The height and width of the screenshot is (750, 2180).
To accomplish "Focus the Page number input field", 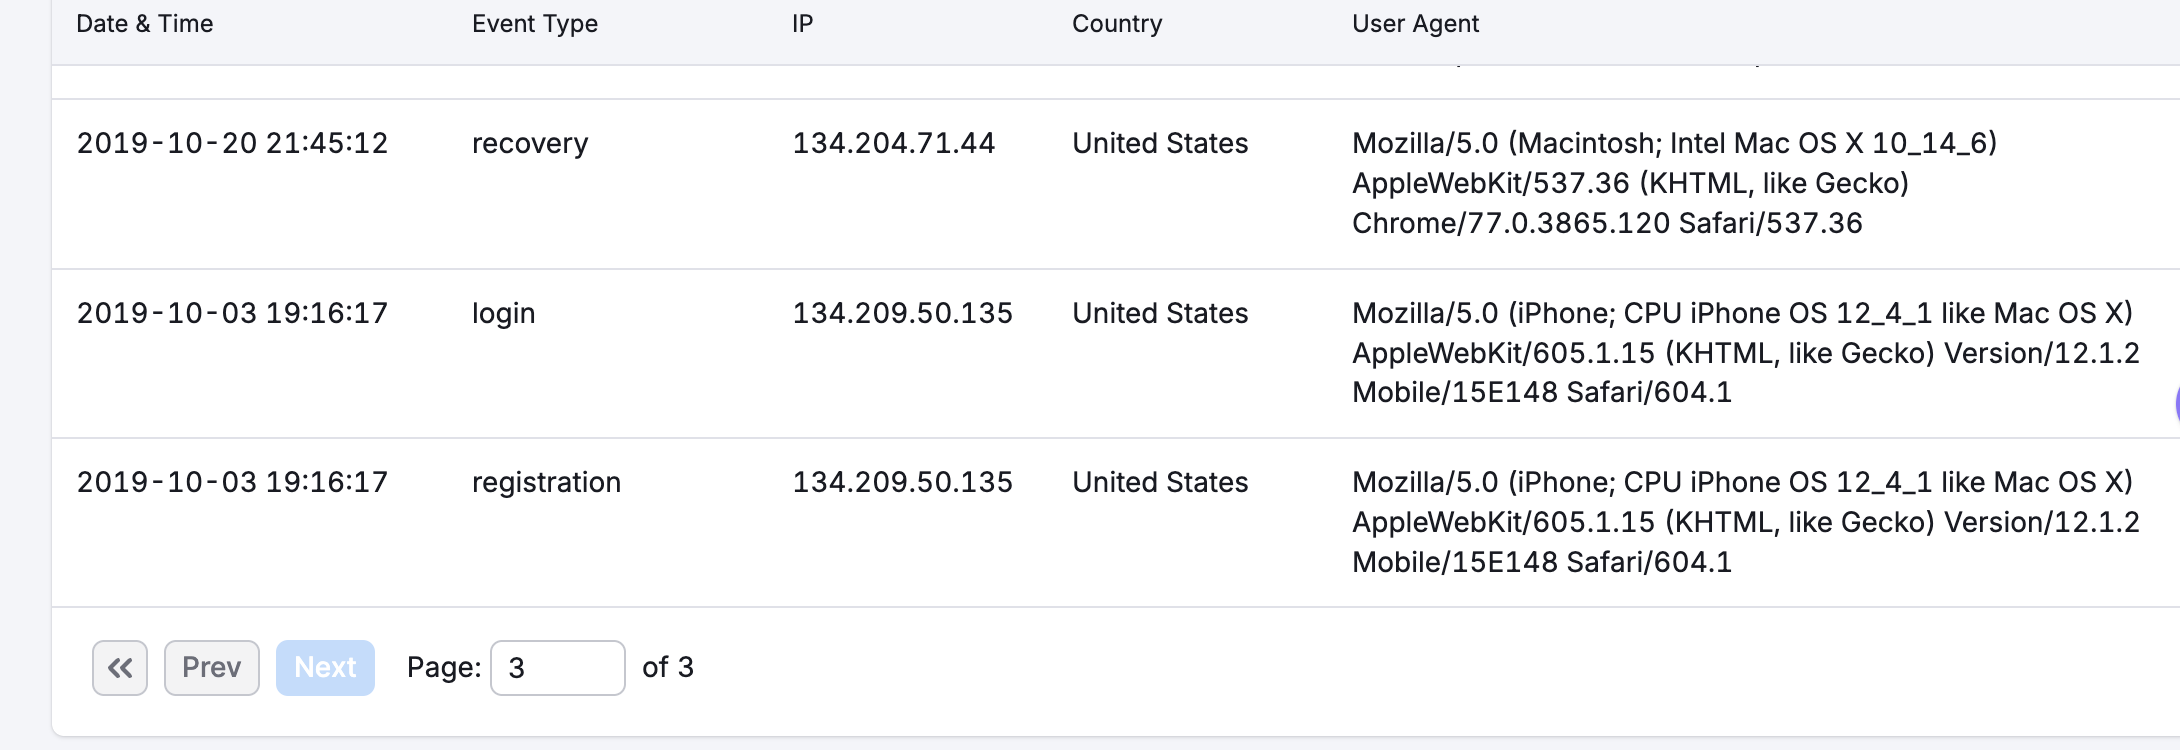I will [558, 668].
